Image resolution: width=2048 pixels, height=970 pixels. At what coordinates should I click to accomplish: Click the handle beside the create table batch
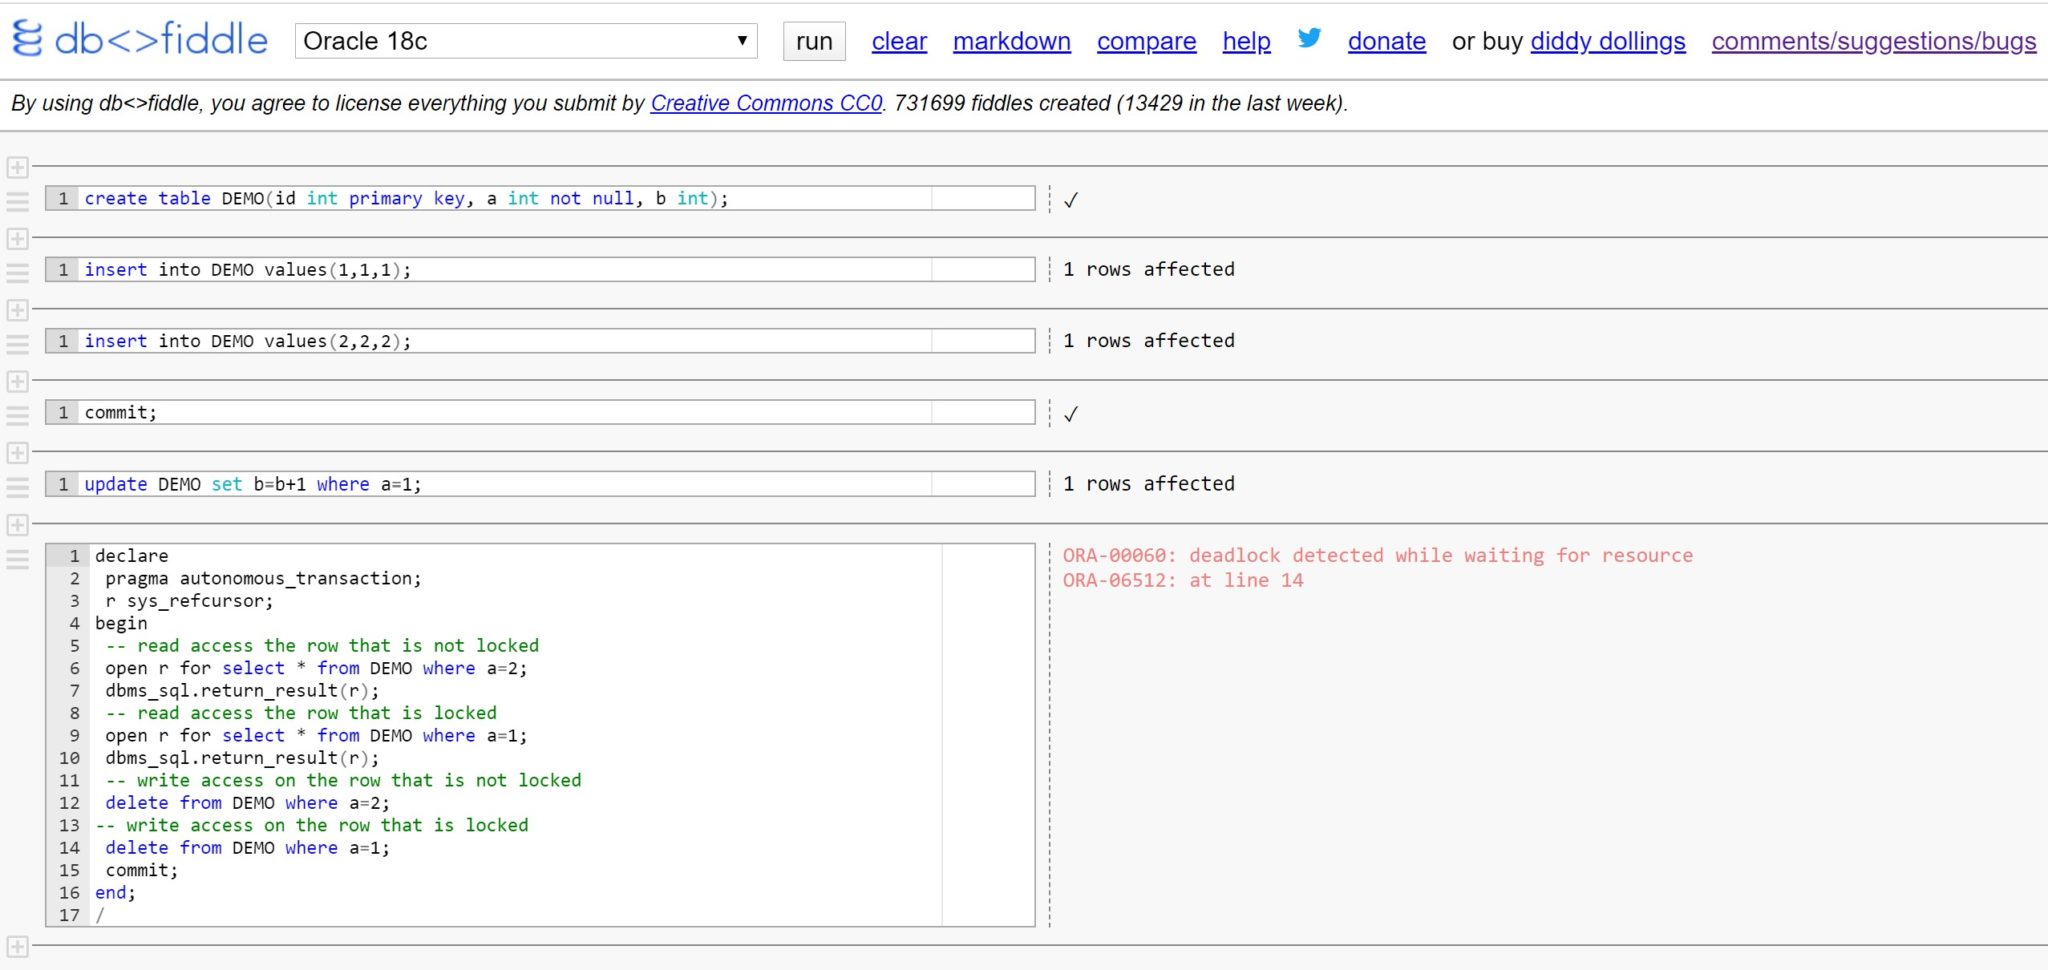pos(18,201)
